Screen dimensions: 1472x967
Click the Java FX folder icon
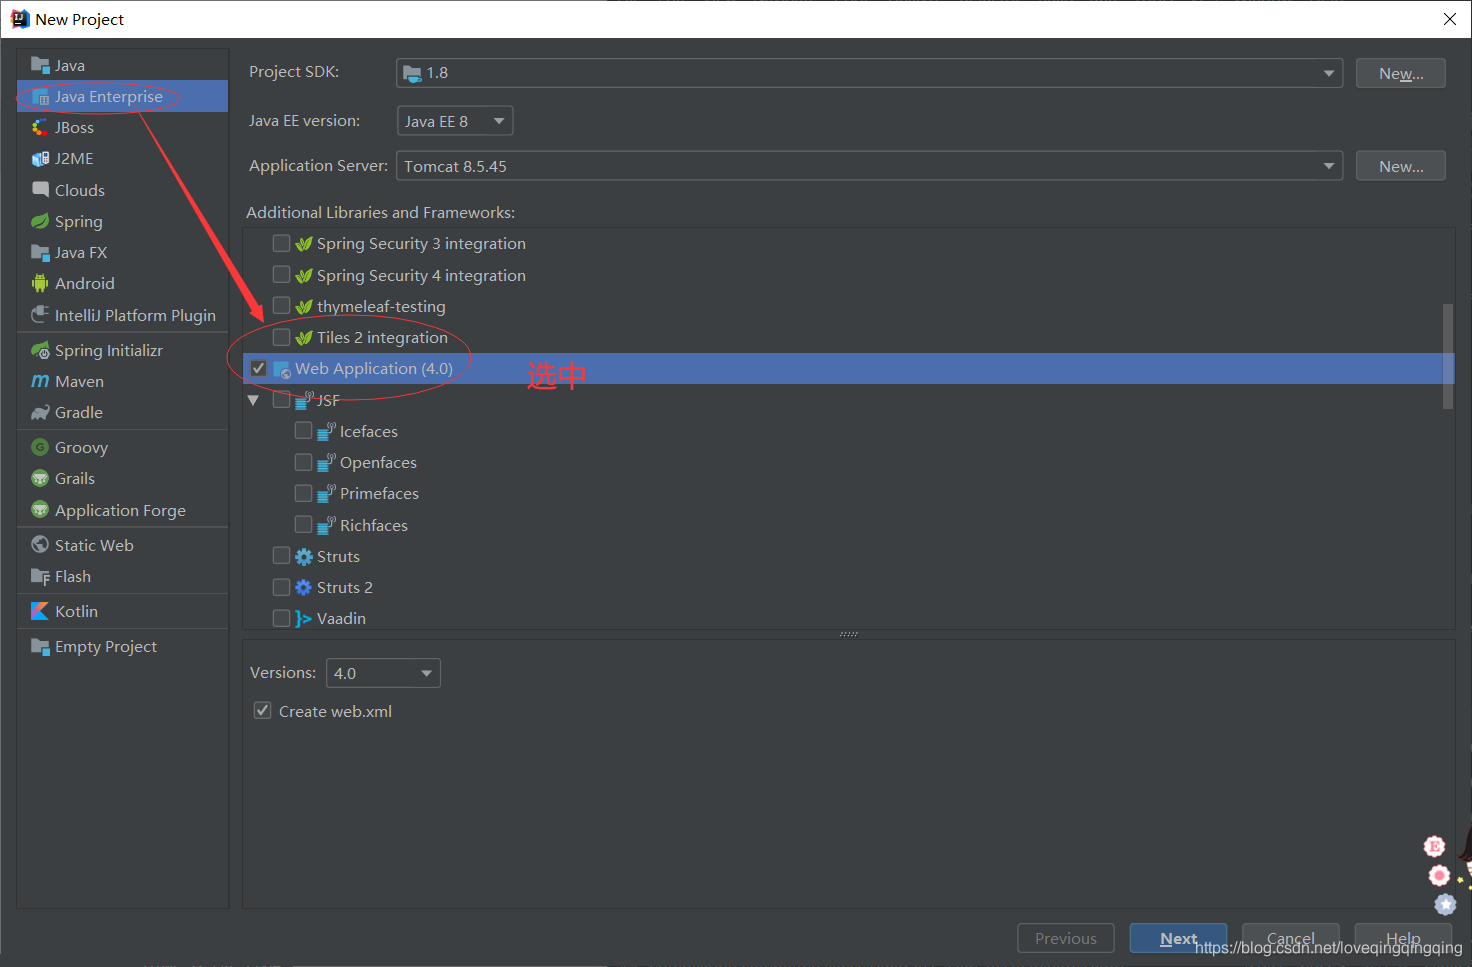point(40,252)
